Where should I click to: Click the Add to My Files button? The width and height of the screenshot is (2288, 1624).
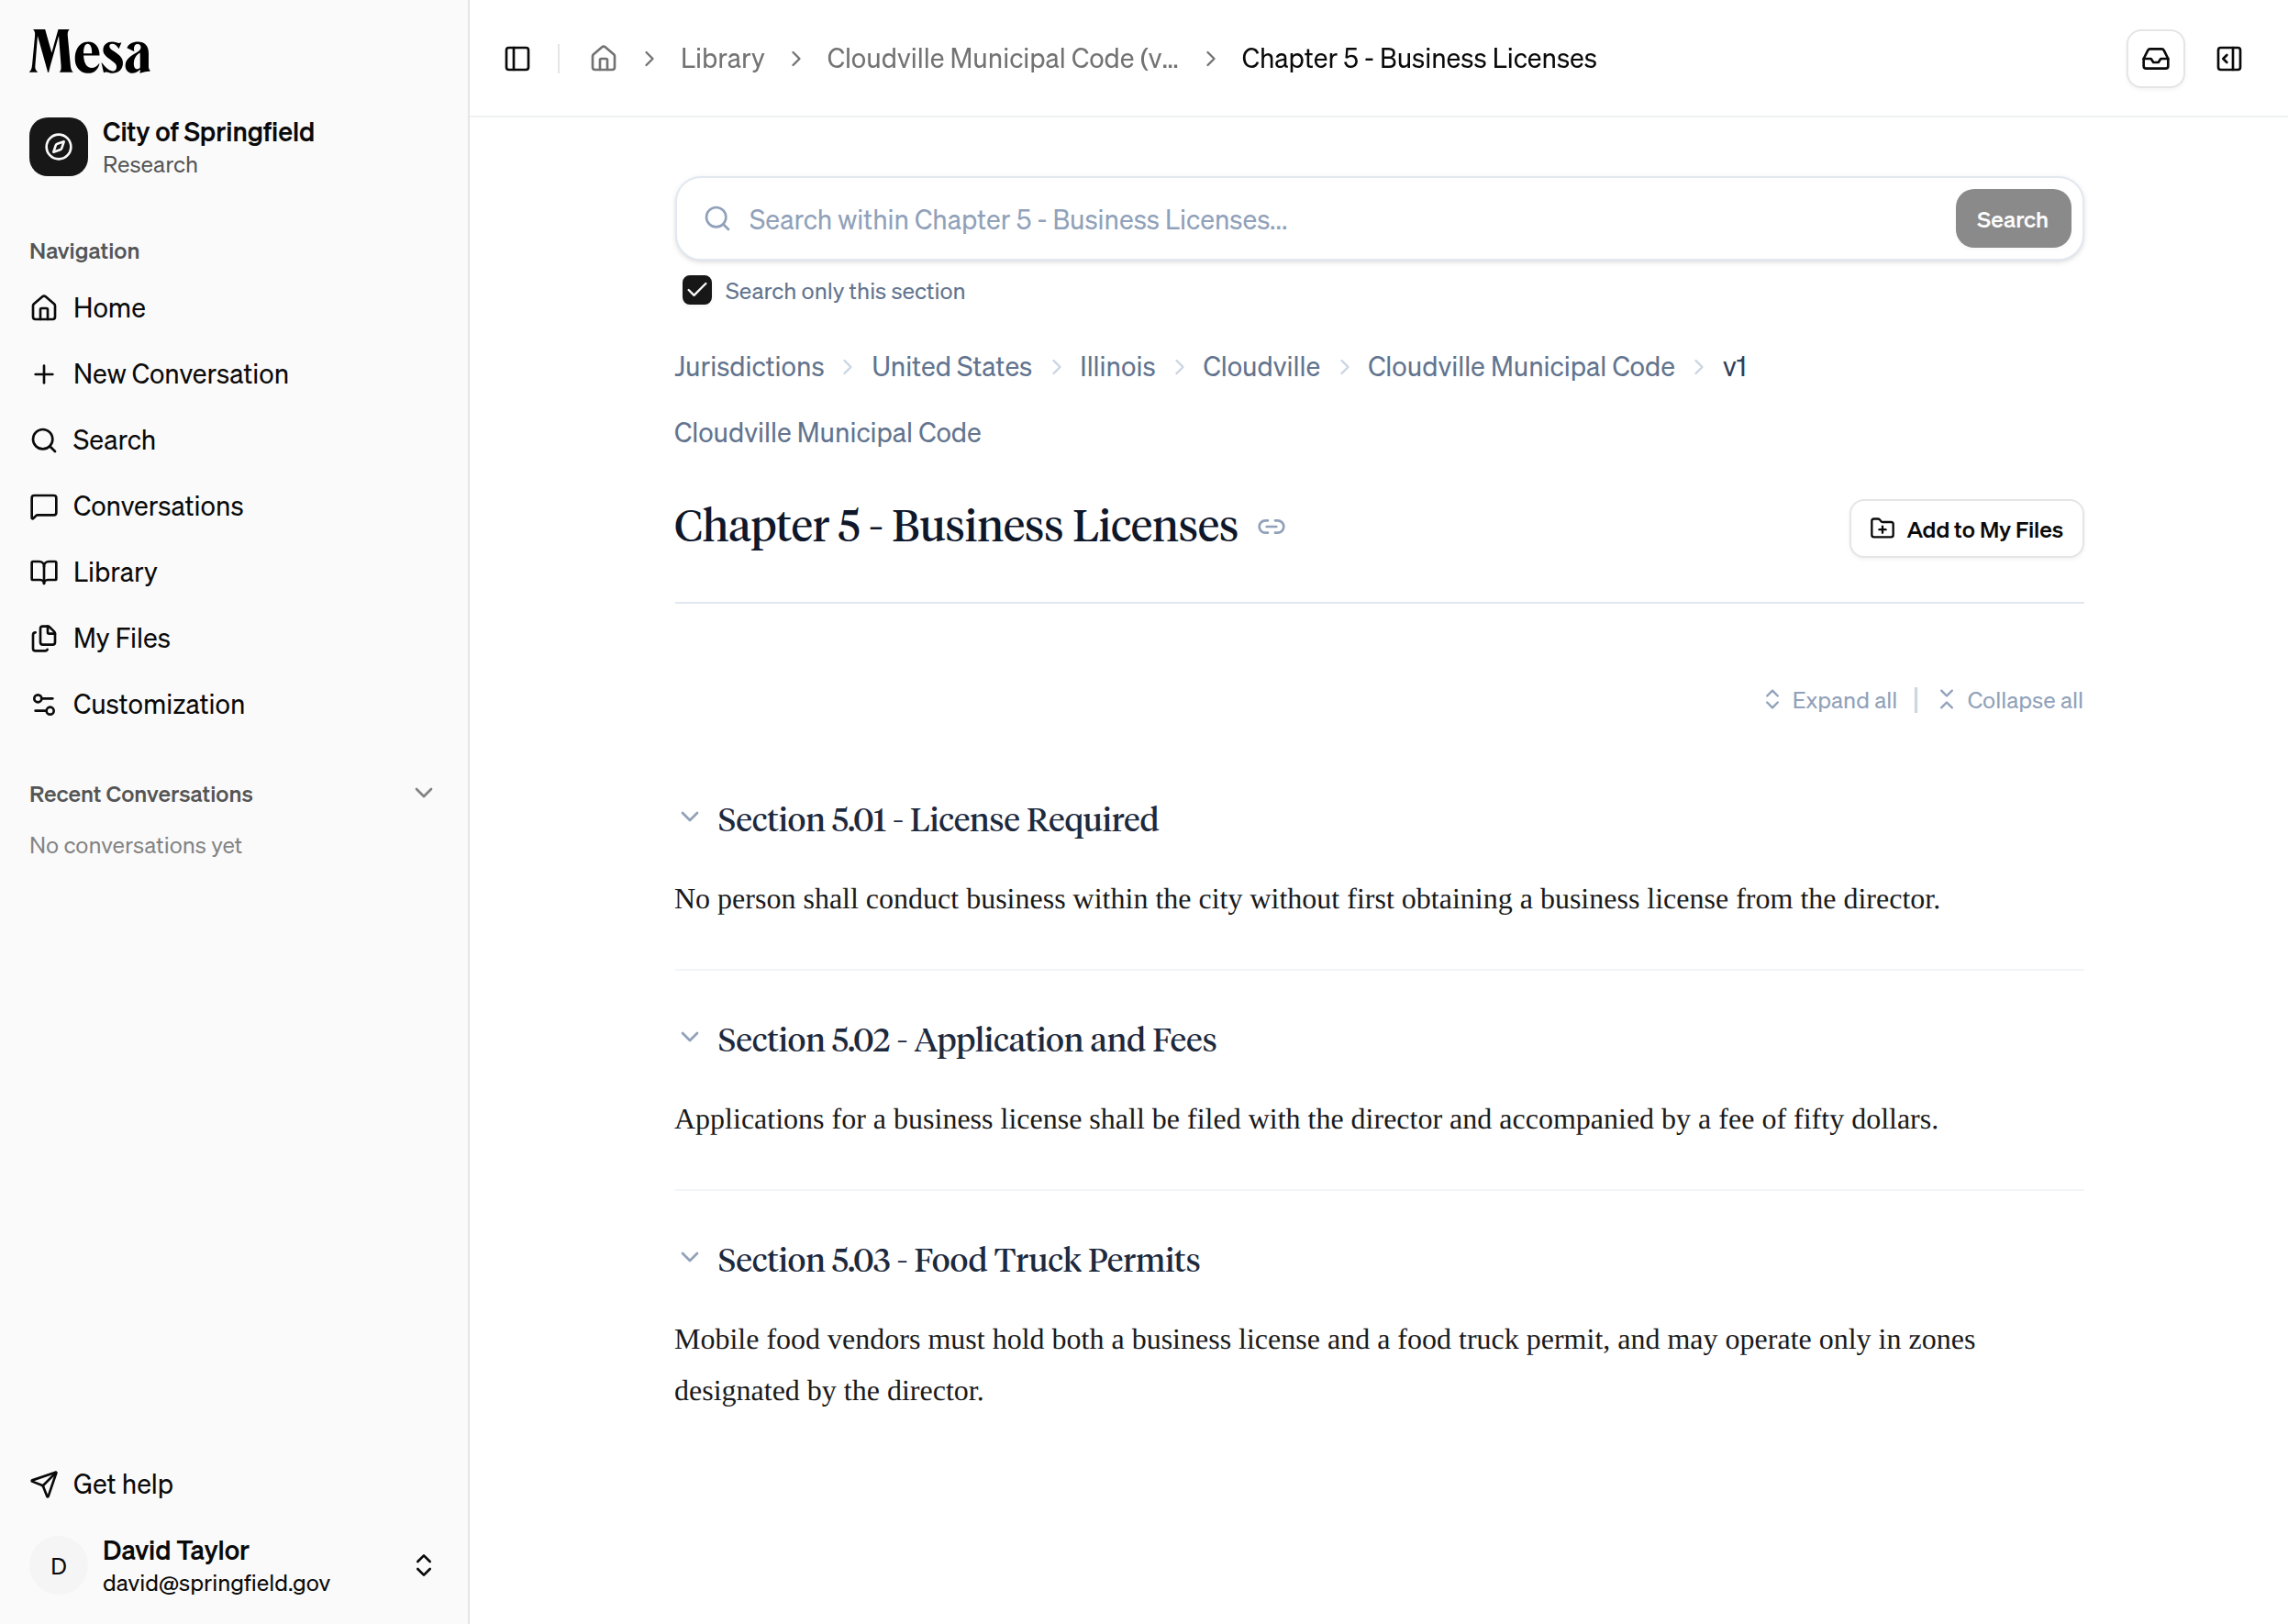pyautogui.click(x=1966, y=529)
